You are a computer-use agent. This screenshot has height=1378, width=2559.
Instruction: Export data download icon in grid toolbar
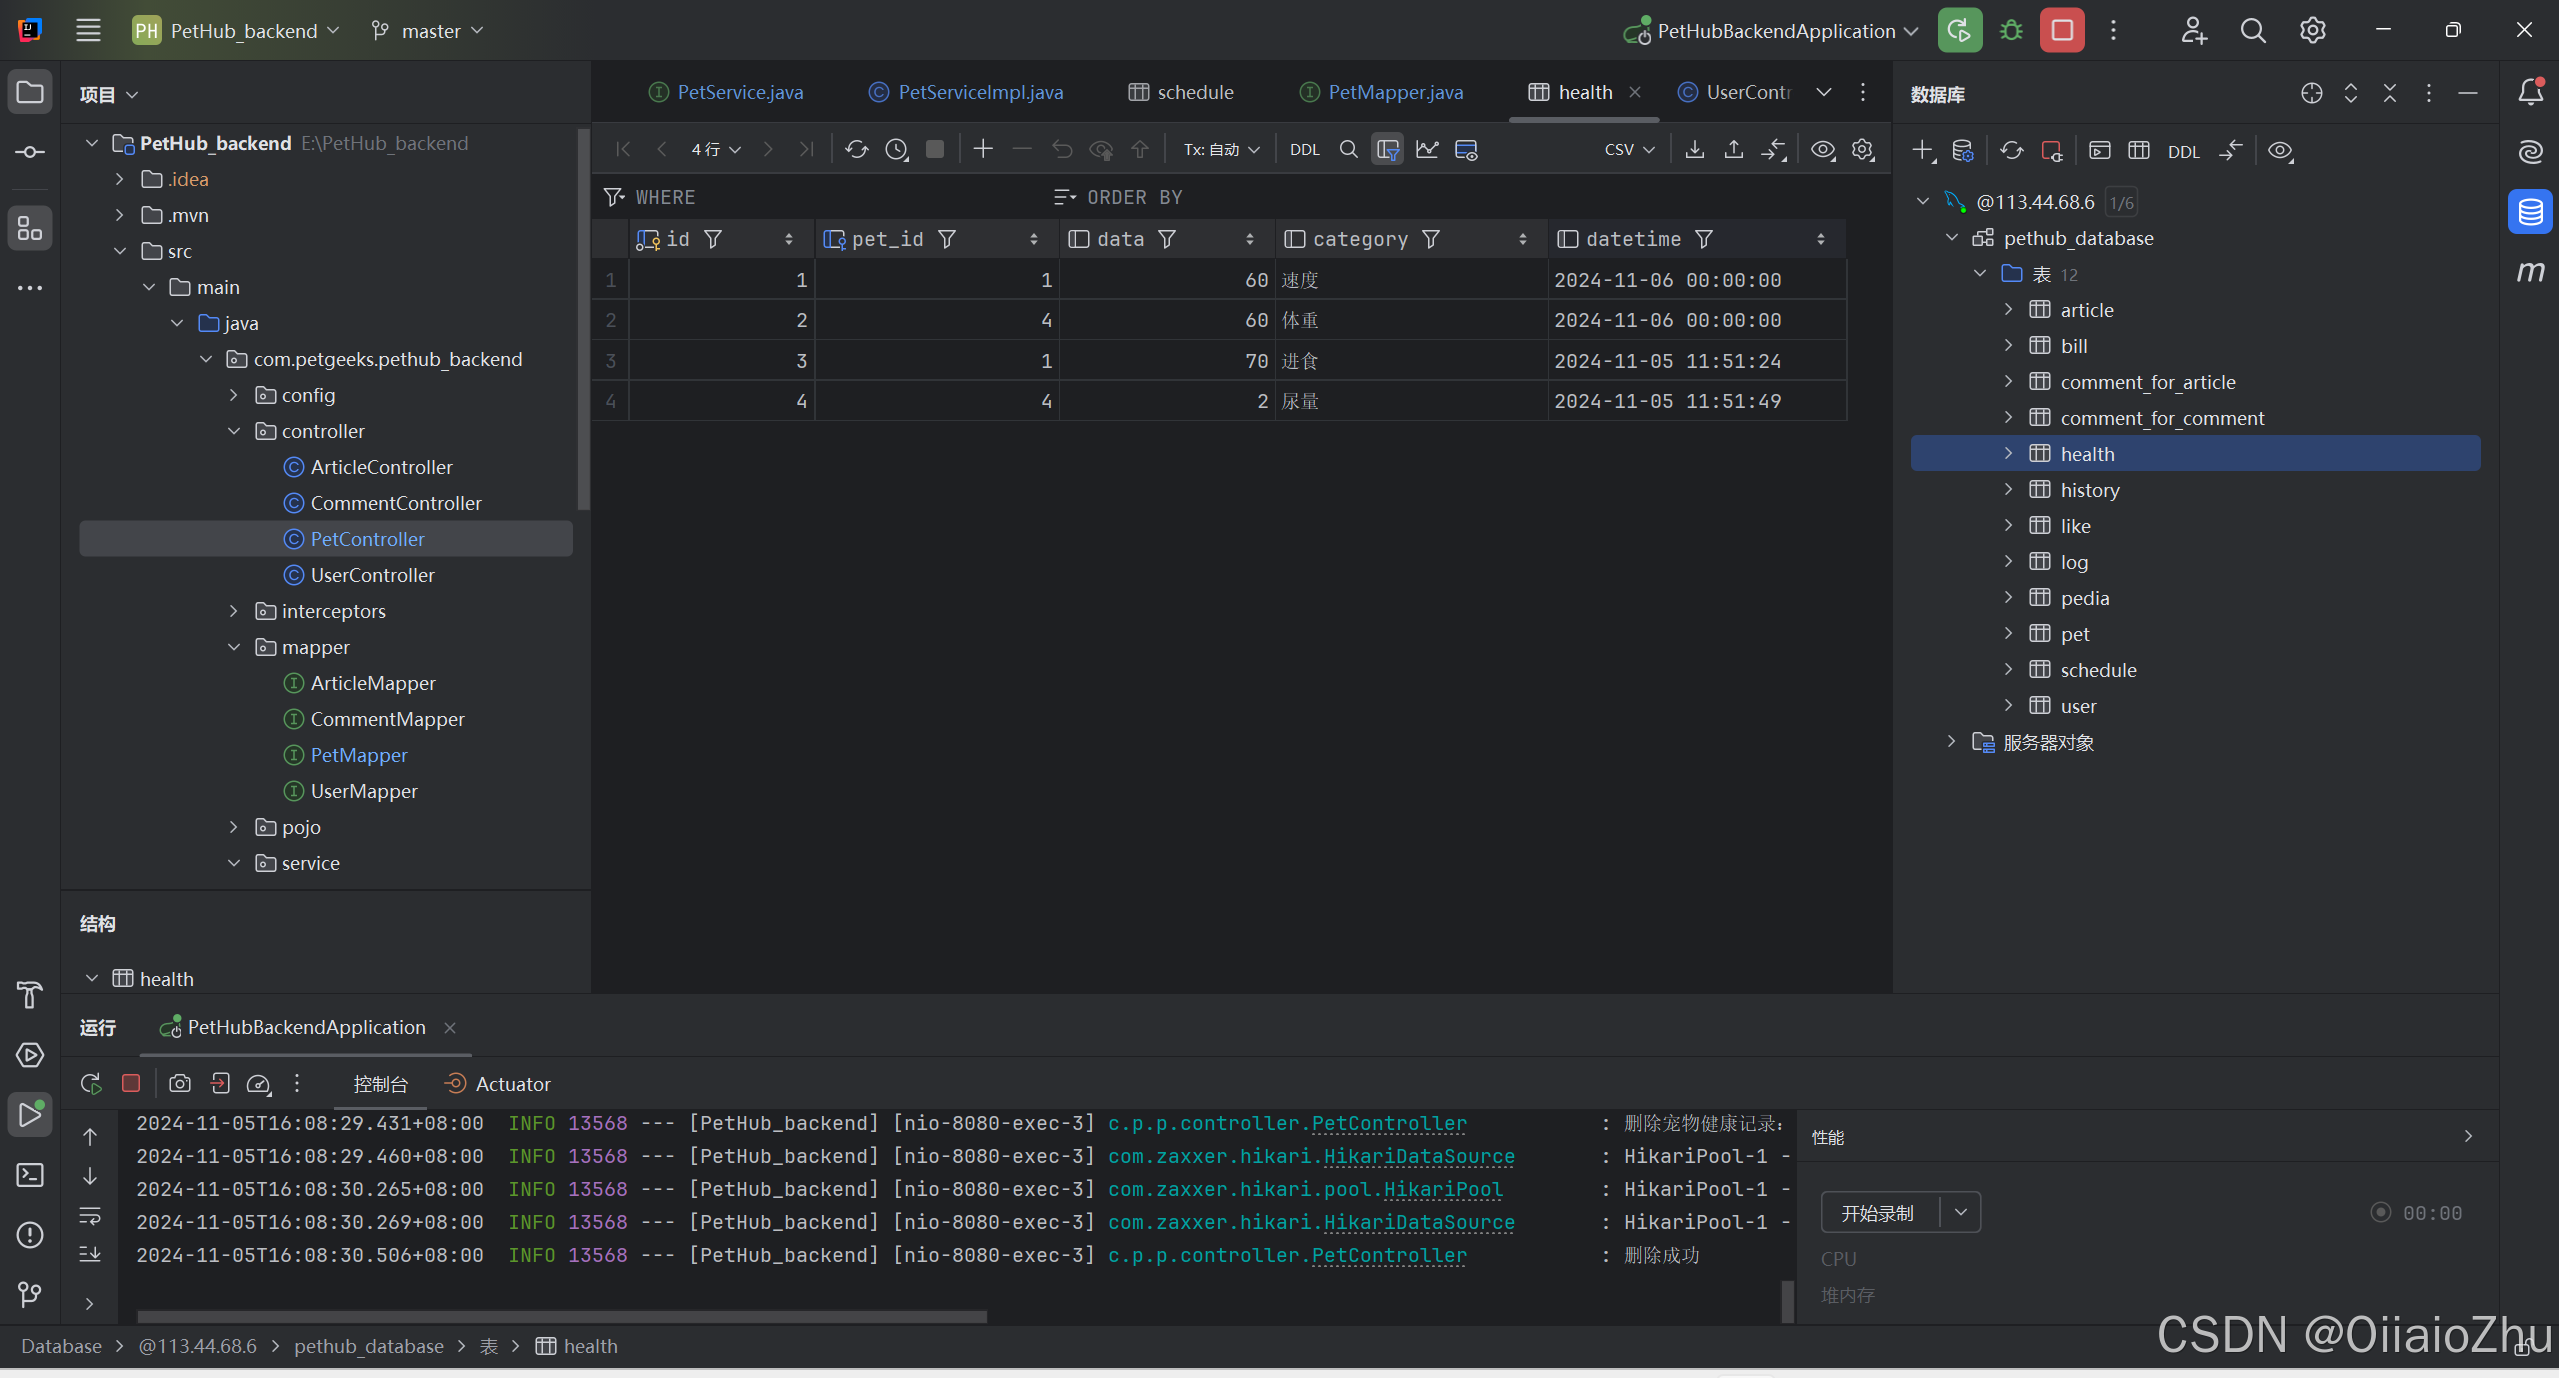(x=1694, y=150)
